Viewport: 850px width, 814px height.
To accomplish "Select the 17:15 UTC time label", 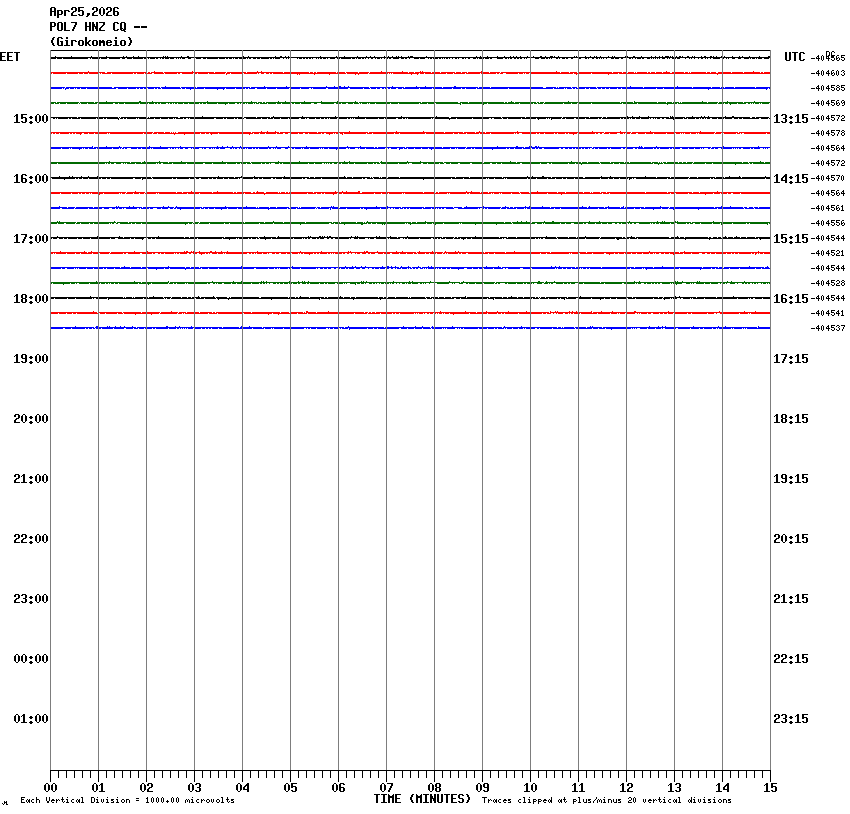I will (x=790, y=359).
